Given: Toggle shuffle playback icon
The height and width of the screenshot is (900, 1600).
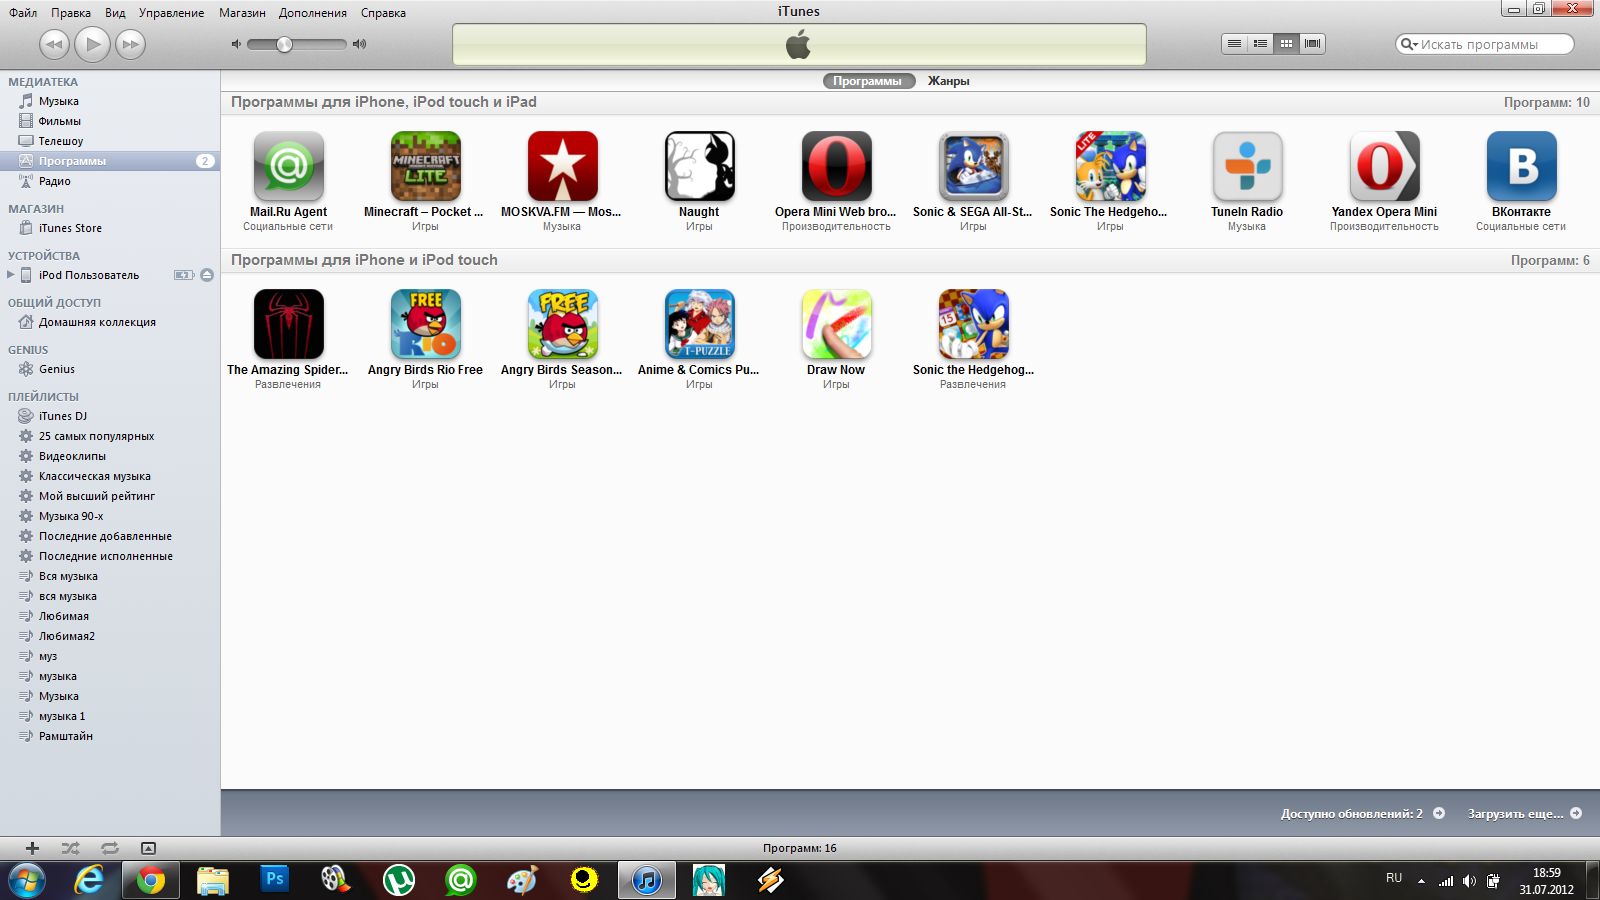Looking at the screenshot, I should pyautogui.click(x=70, y=848).
